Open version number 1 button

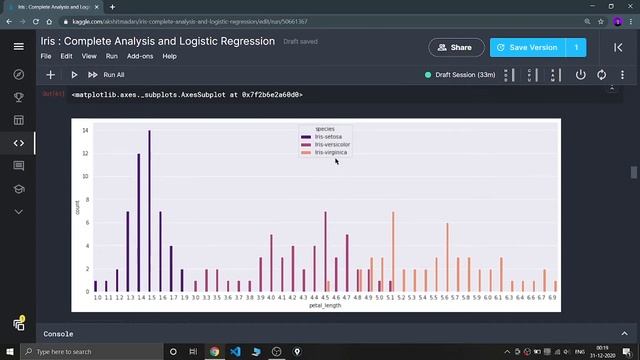tap(576, 48)
